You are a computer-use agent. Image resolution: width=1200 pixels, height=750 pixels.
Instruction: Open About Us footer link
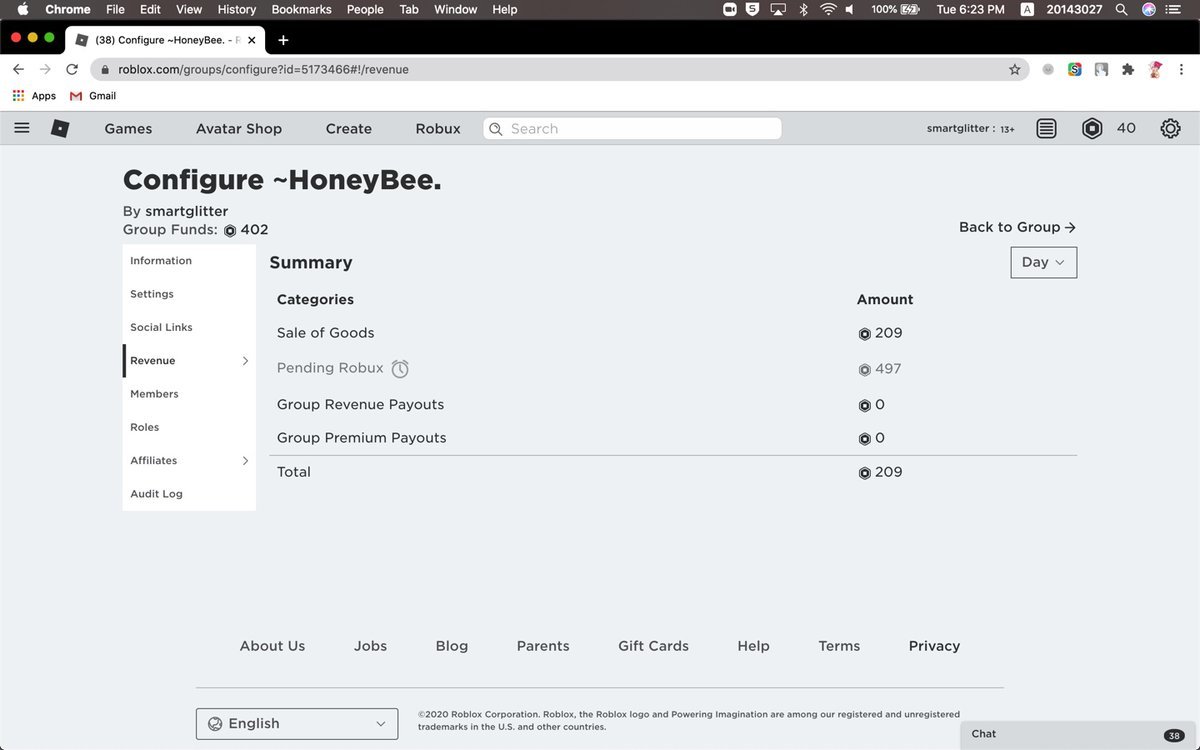click(272, 646)
